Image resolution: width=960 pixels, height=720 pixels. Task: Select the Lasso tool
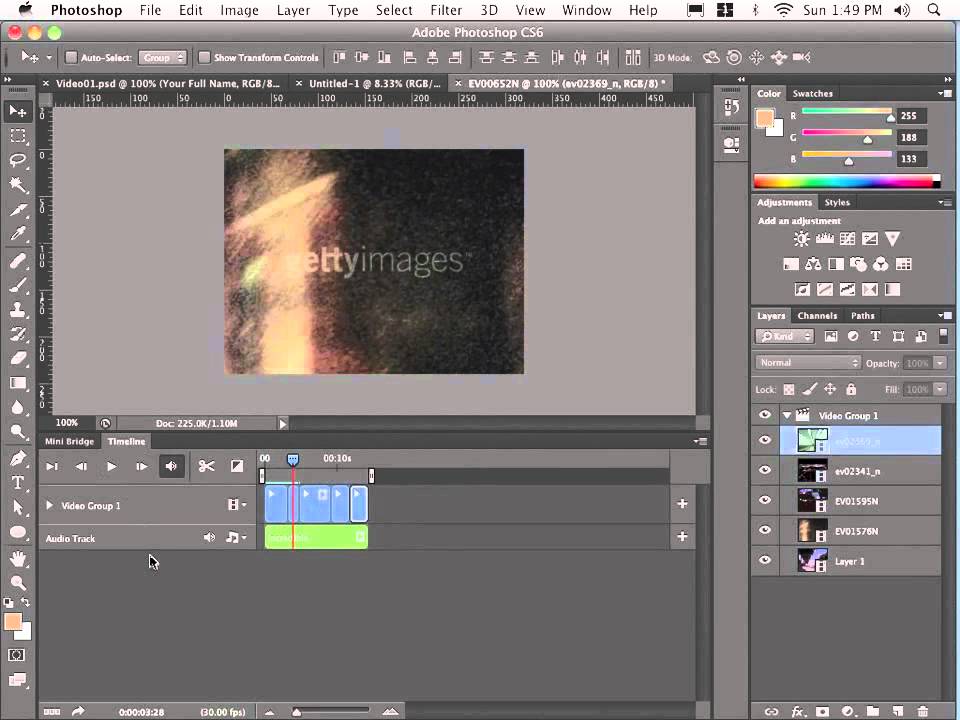18,160
